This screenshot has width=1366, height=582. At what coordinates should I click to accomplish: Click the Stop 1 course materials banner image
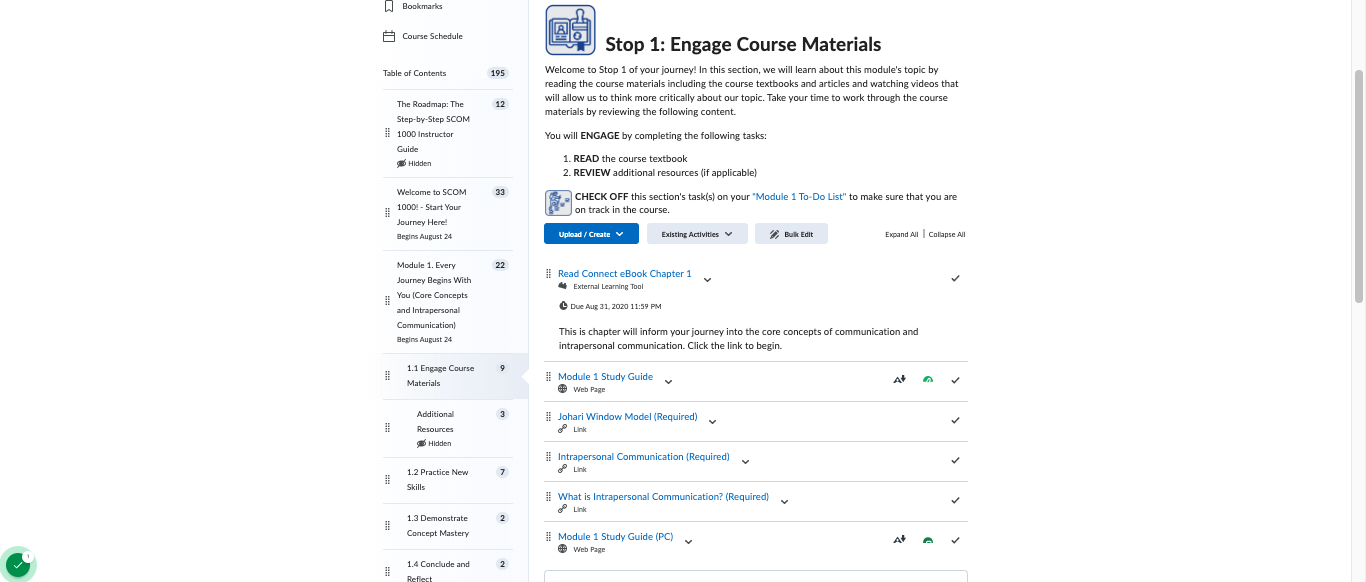click(x=570, y=30)
